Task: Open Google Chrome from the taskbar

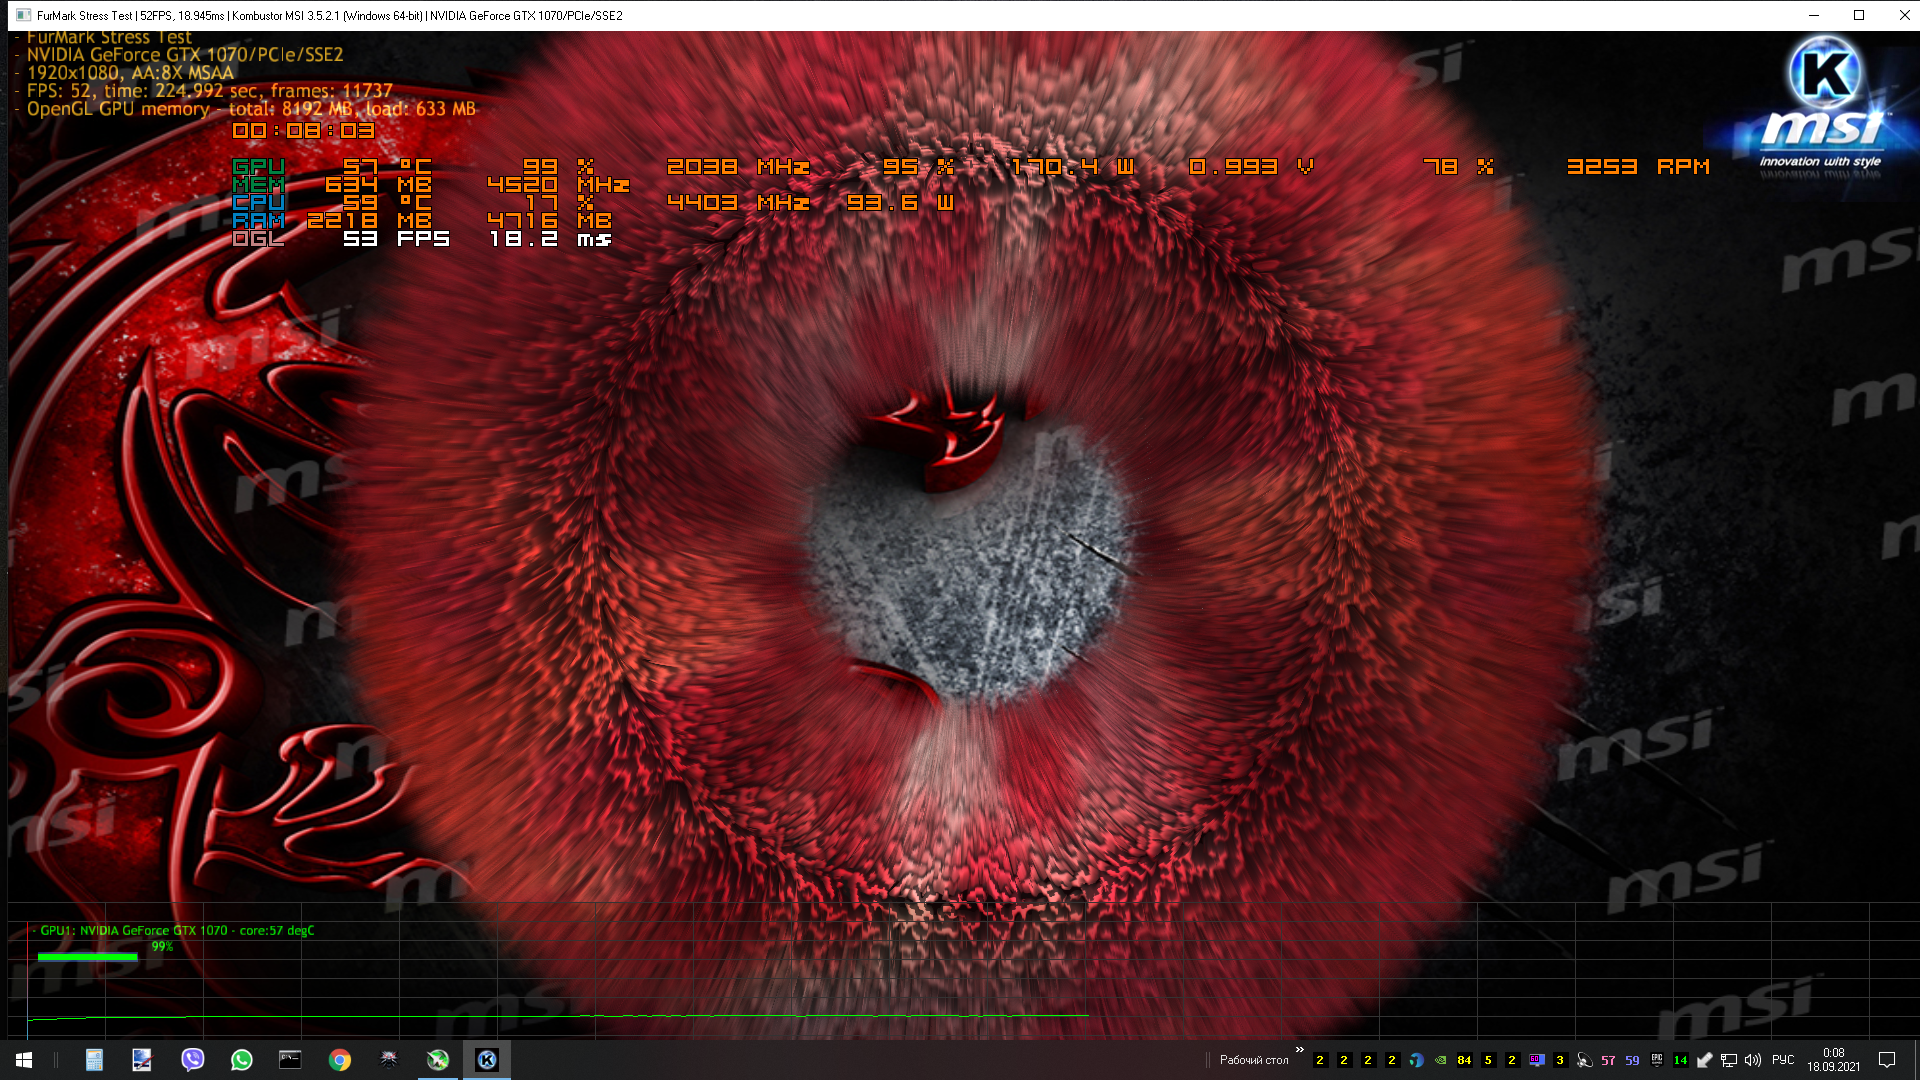Action: click(x=339, y=1060)
